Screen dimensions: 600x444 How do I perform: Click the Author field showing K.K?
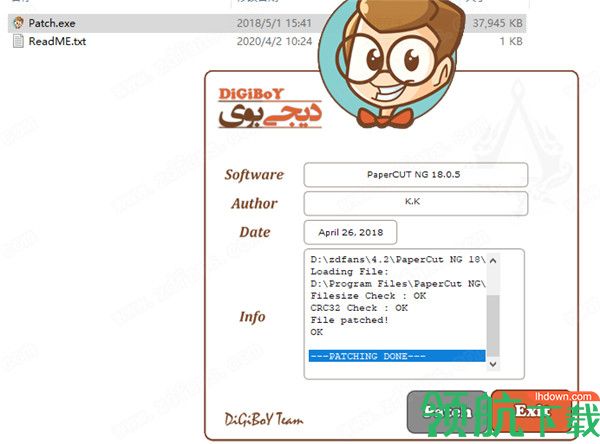pos(416,203)
